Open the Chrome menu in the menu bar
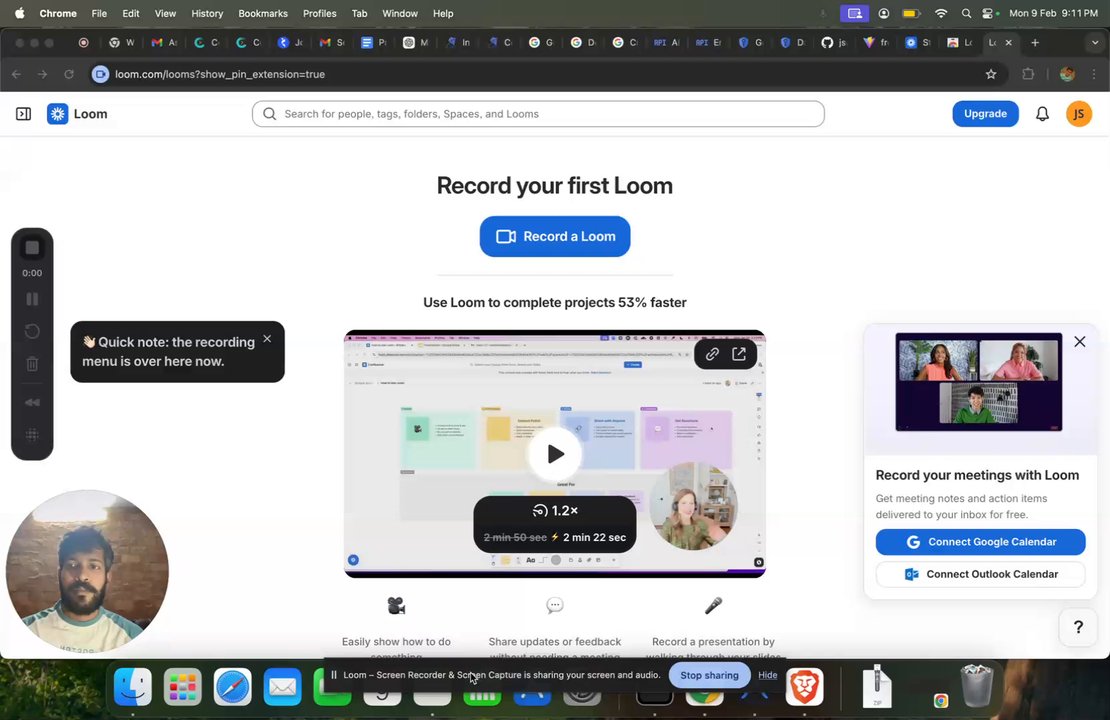Screen dimensions: 1110x720 [x=58, y=13]
